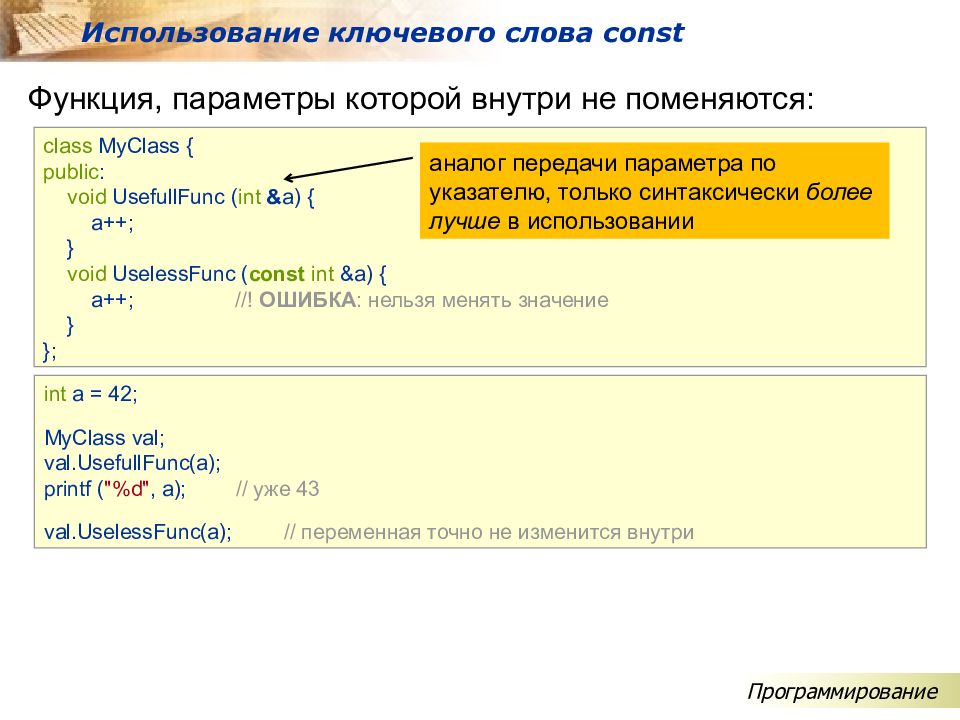This screenshot has height=720, width=960.
Task: Click the subtitle starting with 'Функция, параметры'
Action: (x=421, y=100)
